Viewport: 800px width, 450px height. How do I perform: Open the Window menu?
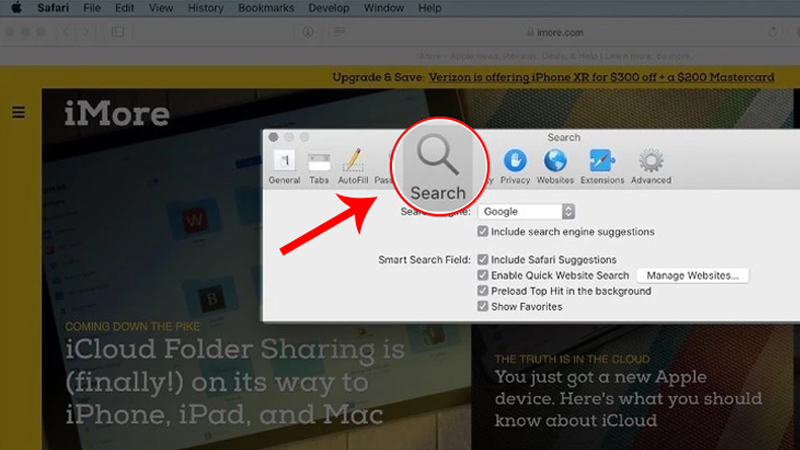point(384,8)
